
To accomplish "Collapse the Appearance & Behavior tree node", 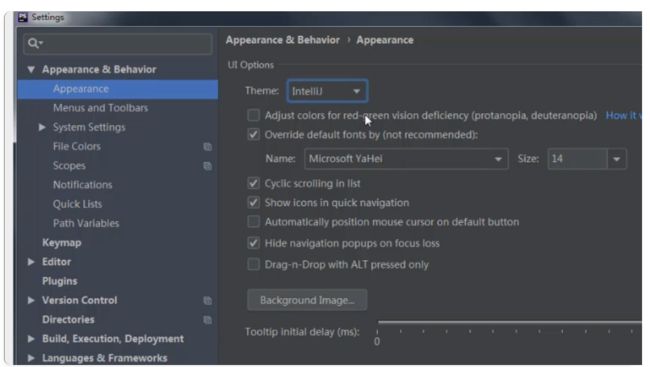I will pyautogui.click(x=31, y=69).
